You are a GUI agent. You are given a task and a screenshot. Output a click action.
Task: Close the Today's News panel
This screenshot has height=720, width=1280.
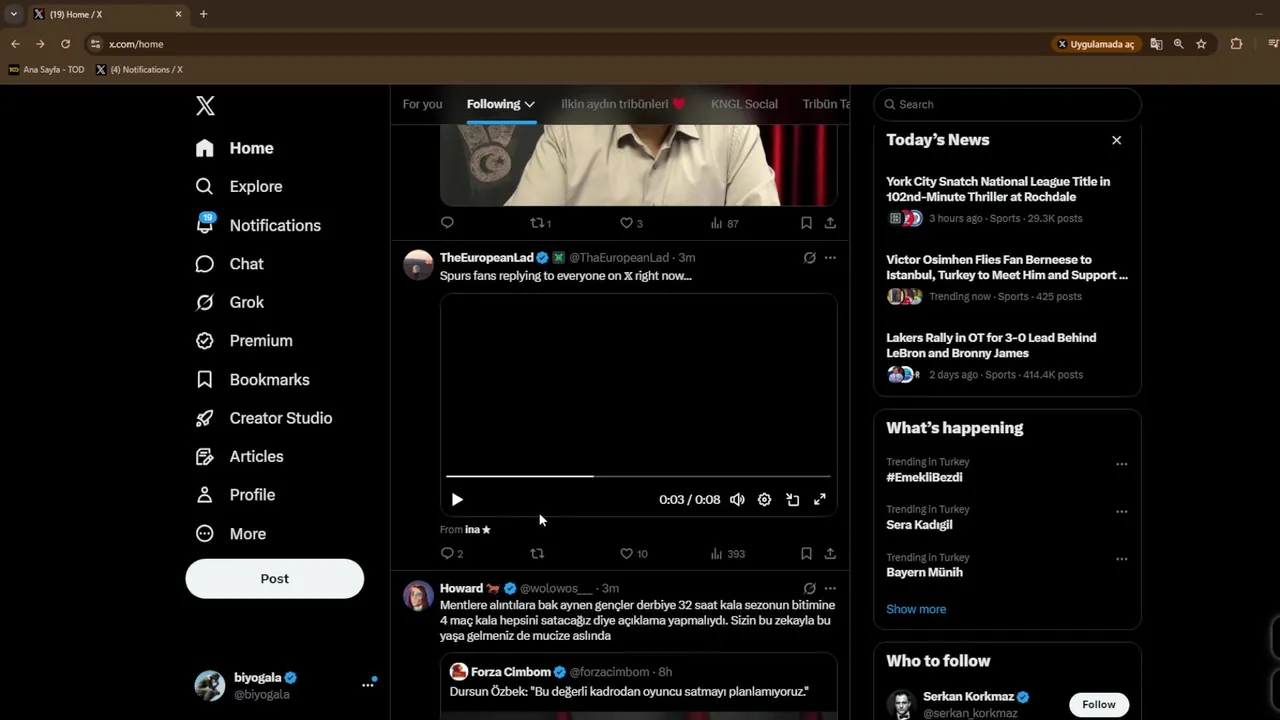click(1116, 140)
